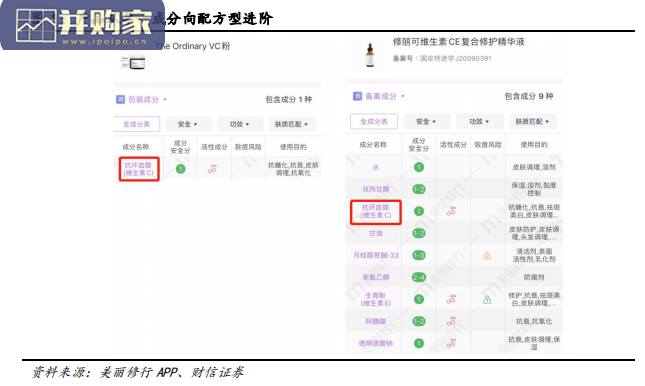
Task: Open 安全 filter in right panel
Action: (426, 121)
